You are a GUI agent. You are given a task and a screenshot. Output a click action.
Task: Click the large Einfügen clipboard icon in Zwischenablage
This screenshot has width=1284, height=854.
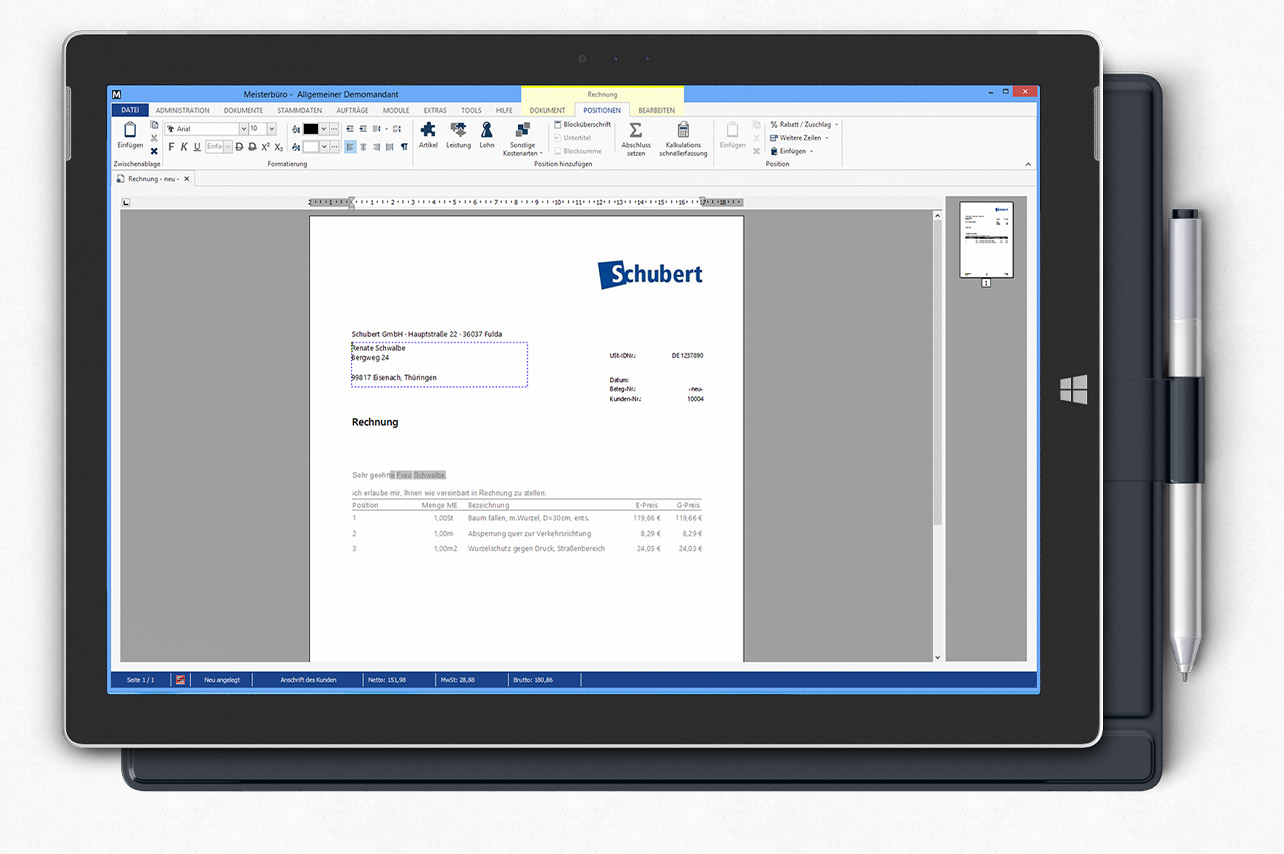click(x=130, y=130)
